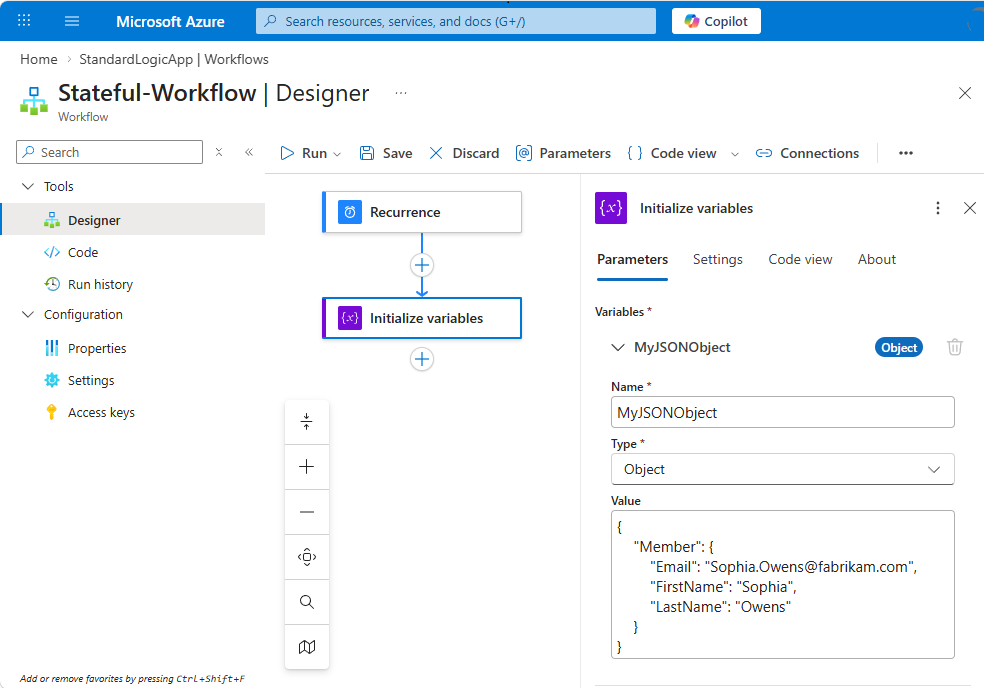
Task: Switch to the Parameters tab
Action: pyautogui.click(x=632, y=259)
